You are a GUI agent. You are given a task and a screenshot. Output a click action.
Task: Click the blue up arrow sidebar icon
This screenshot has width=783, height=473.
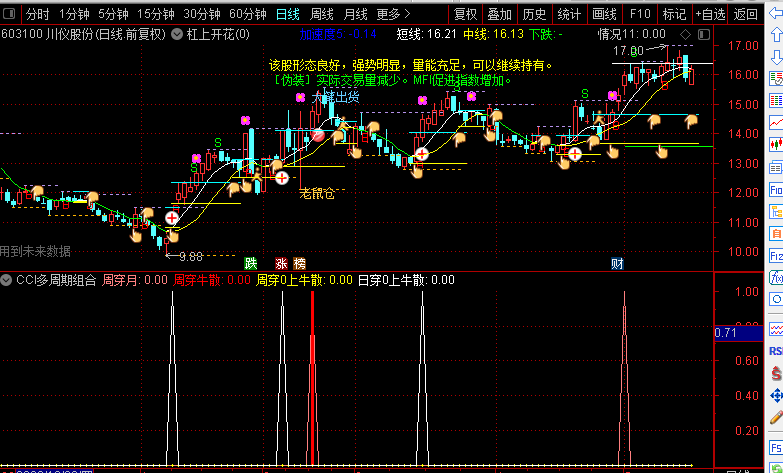[x=777, y=34]
